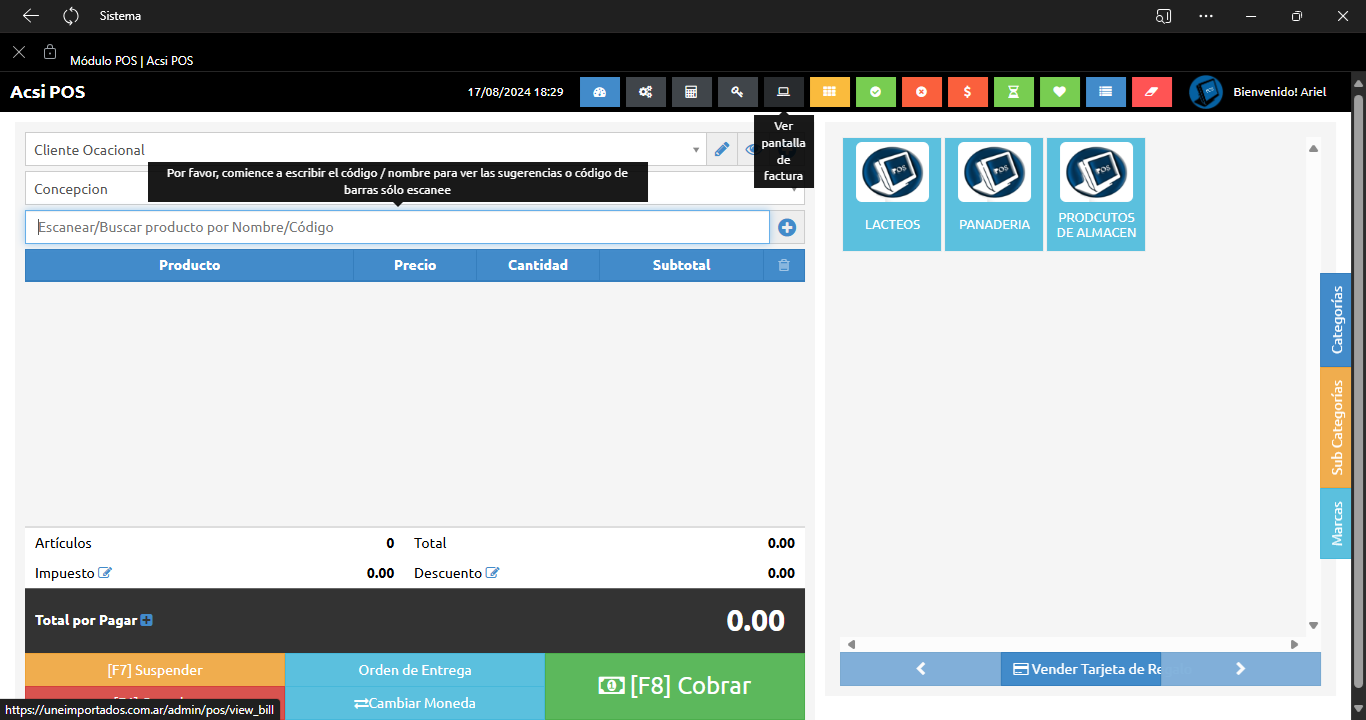Screen dimensions: 1366x720
Task: Click the green heart icon
Action: (1059, 92)
